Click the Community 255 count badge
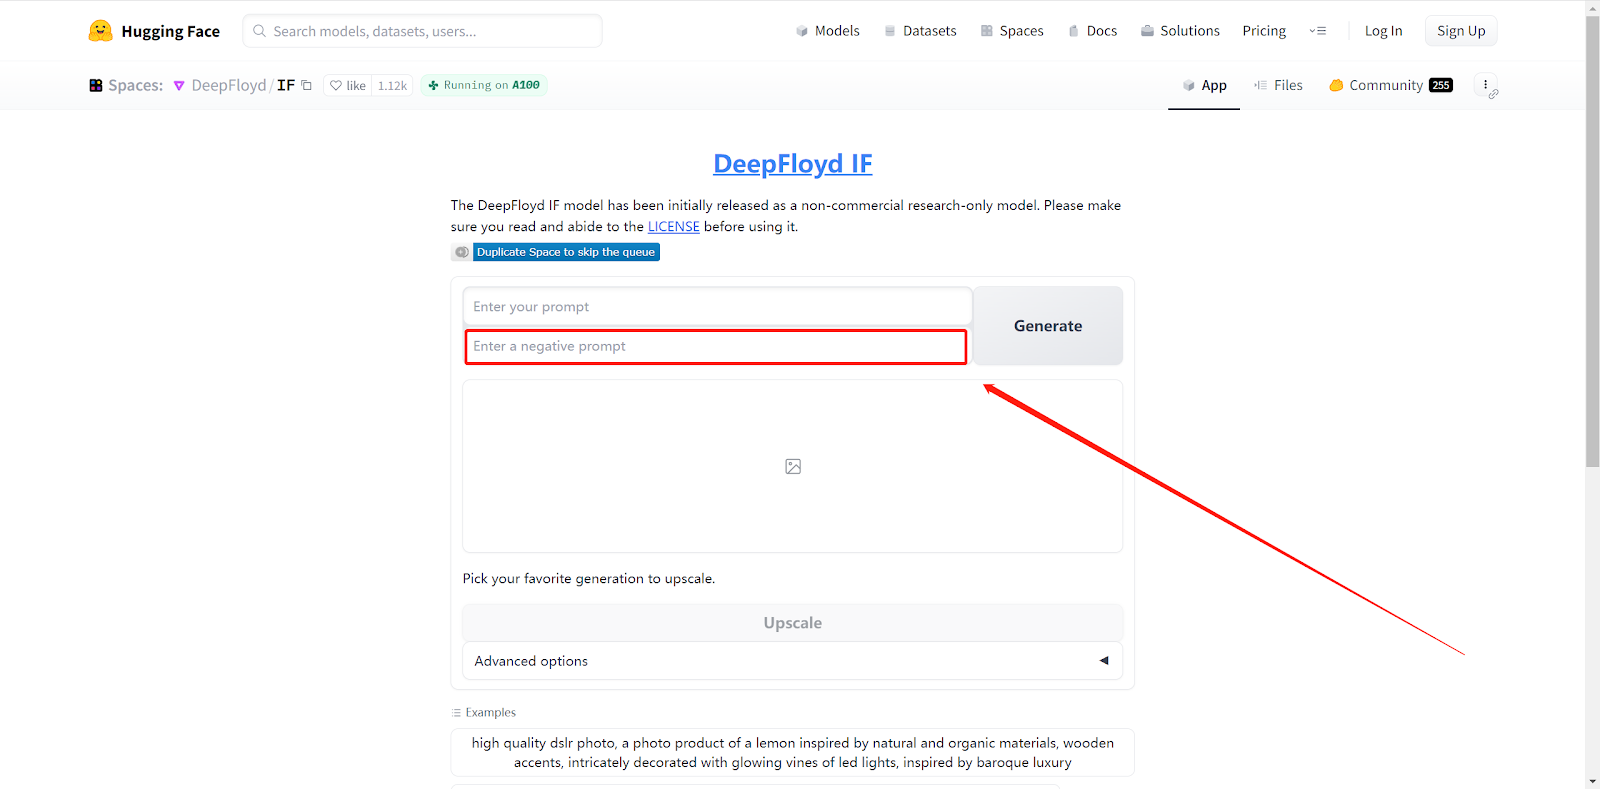The width and height of the screenshot is (1600, 789). 1441,85
